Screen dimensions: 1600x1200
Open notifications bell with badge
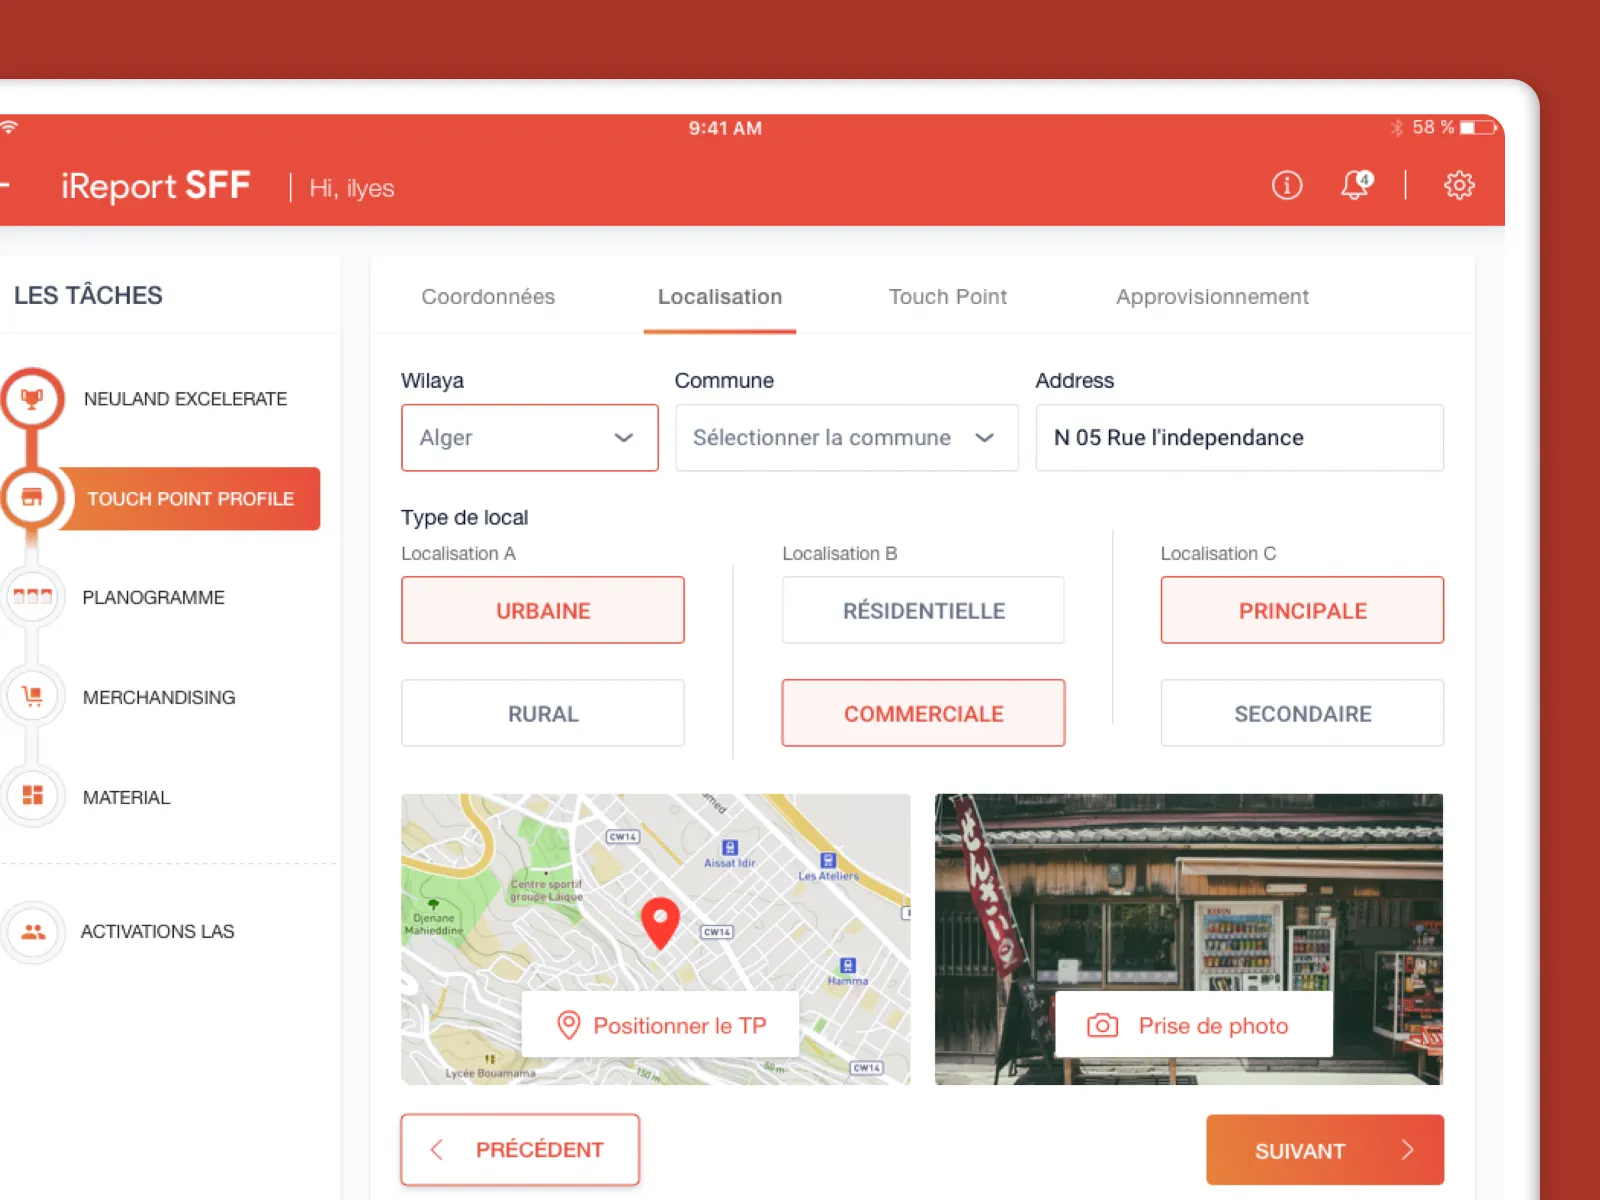pos(1356,185)
